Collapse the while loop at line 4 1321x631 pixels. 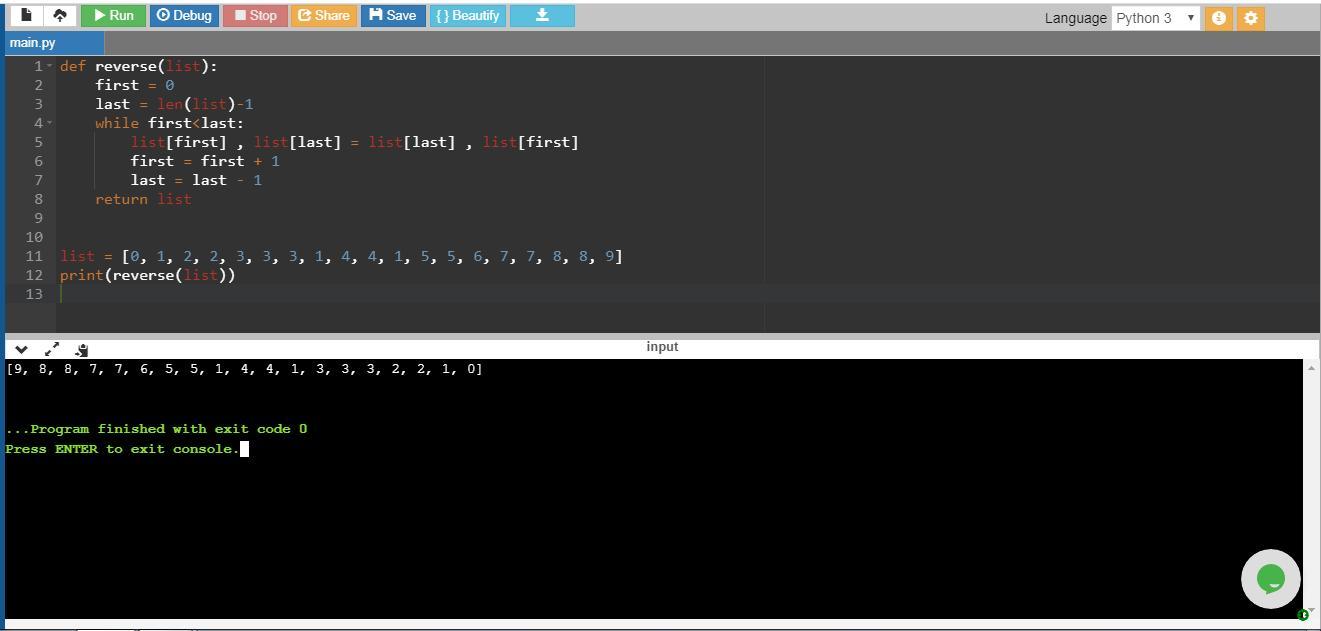pos(50,123)
